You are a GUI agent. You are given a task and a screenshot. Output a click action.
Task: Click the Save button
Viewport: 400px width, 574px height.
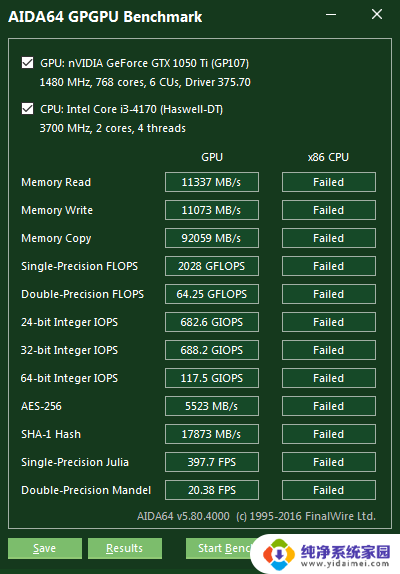pos(45,548)
